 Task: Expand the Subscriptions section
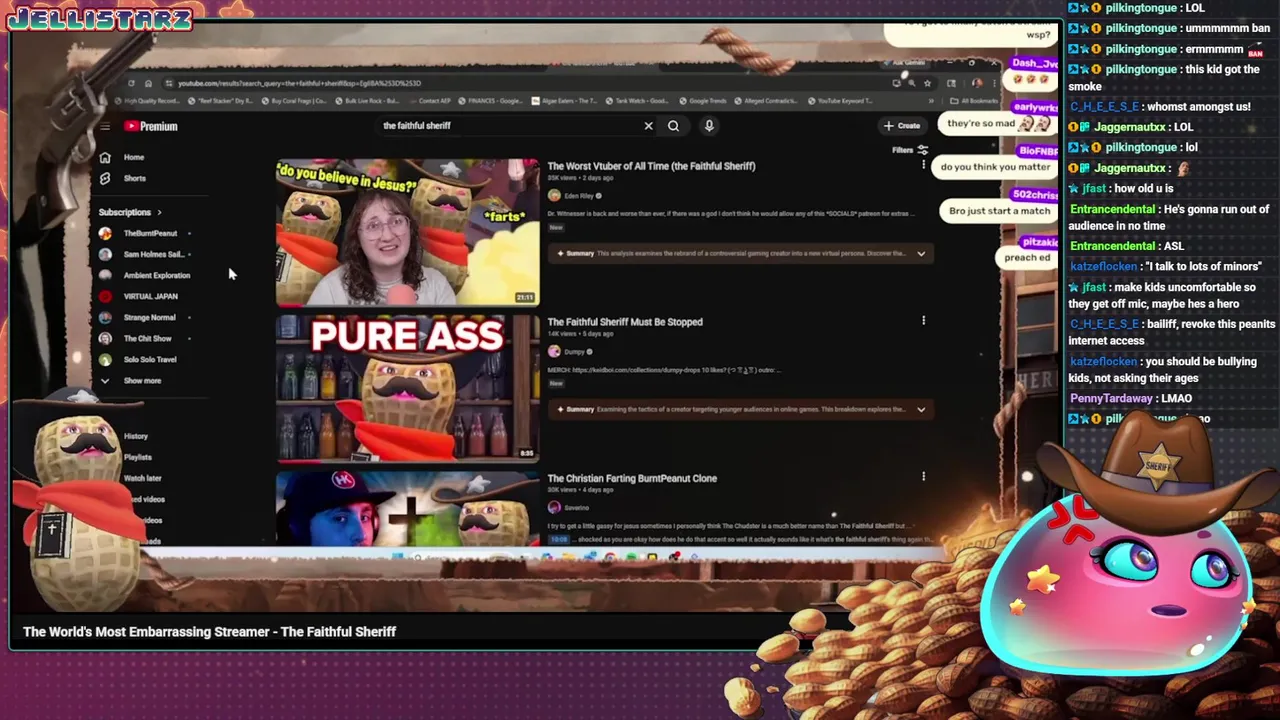click(130, 212)
